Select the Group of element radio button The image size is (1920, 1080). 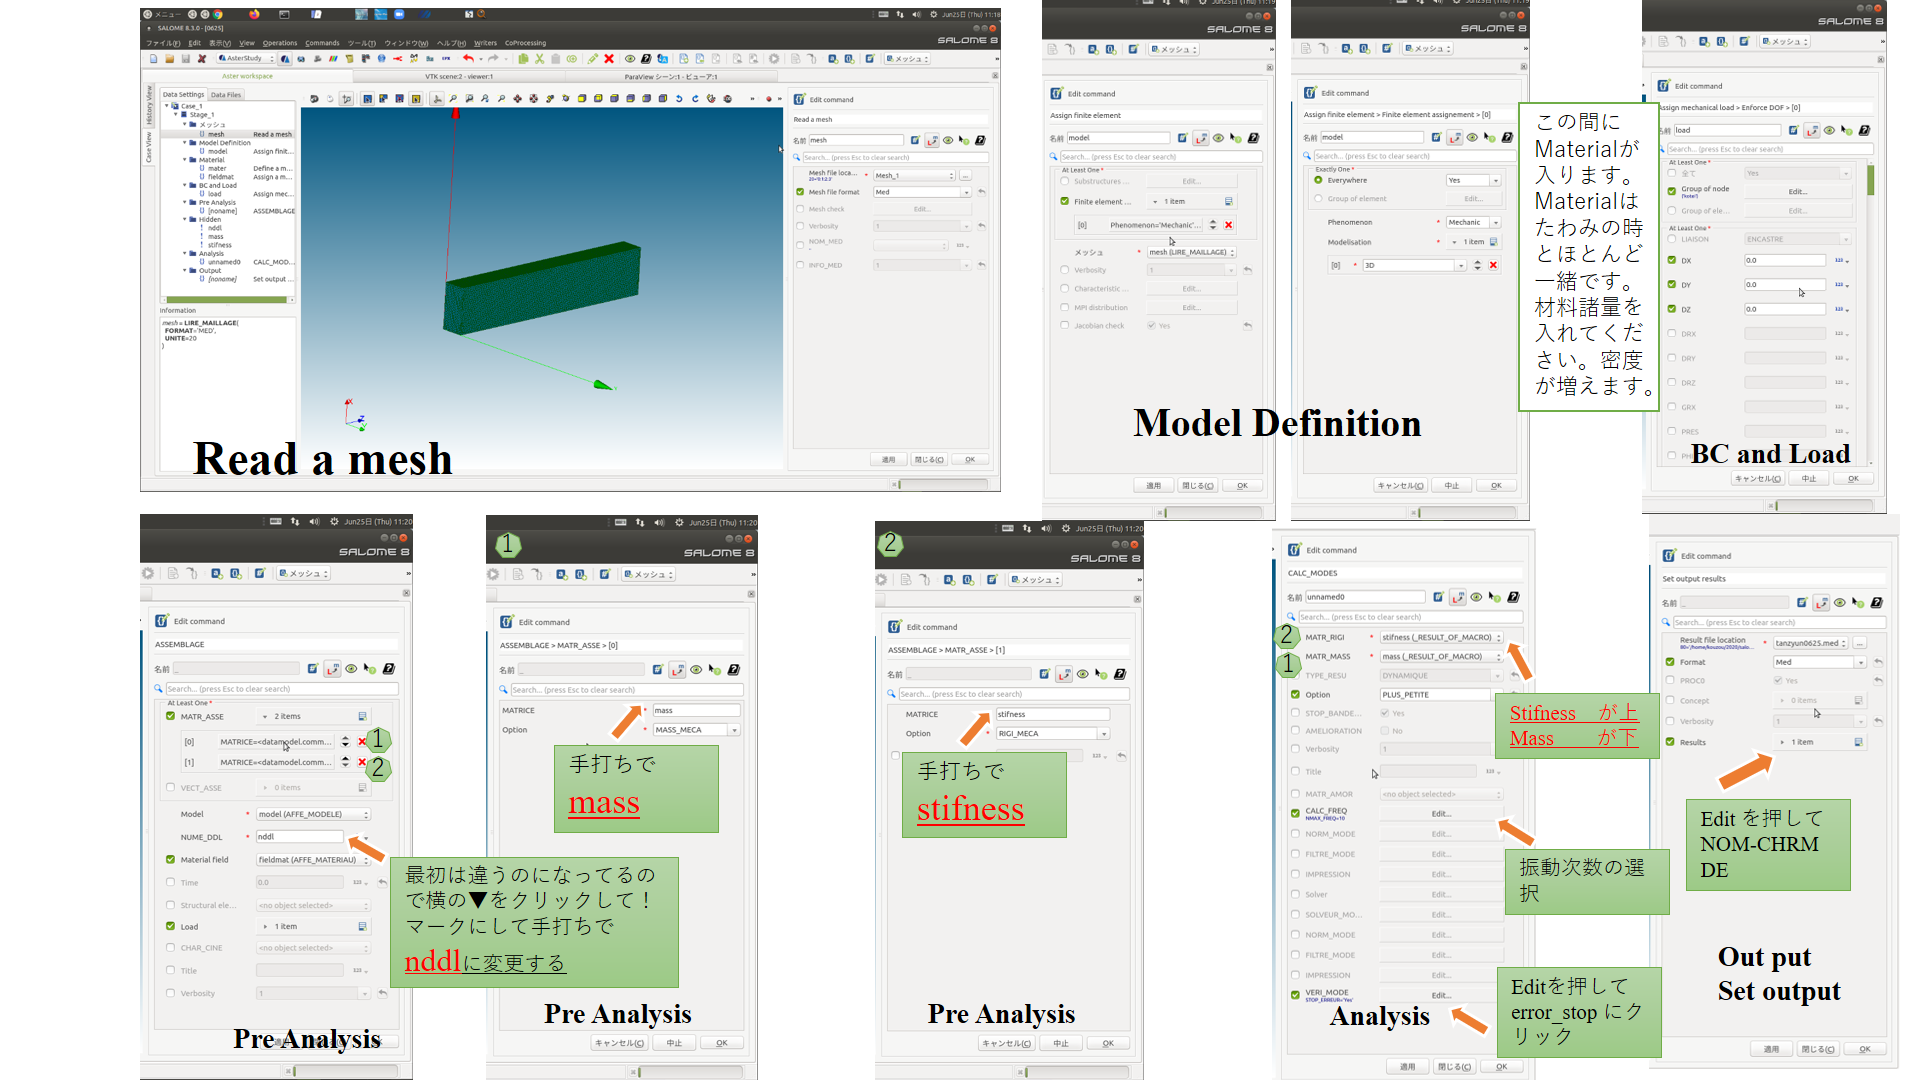pos(1318,199)
